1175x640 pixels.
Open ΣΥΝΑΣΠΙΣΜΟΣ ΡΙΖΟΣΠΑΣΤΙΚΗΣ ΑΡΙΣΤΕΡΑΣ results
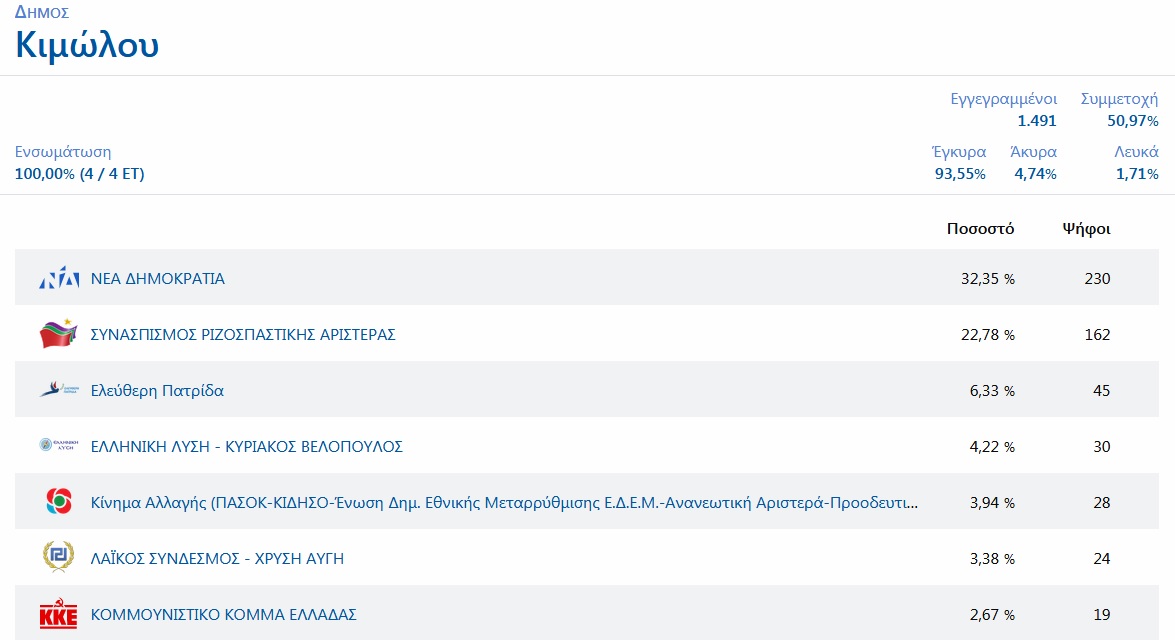pos(243,335)
